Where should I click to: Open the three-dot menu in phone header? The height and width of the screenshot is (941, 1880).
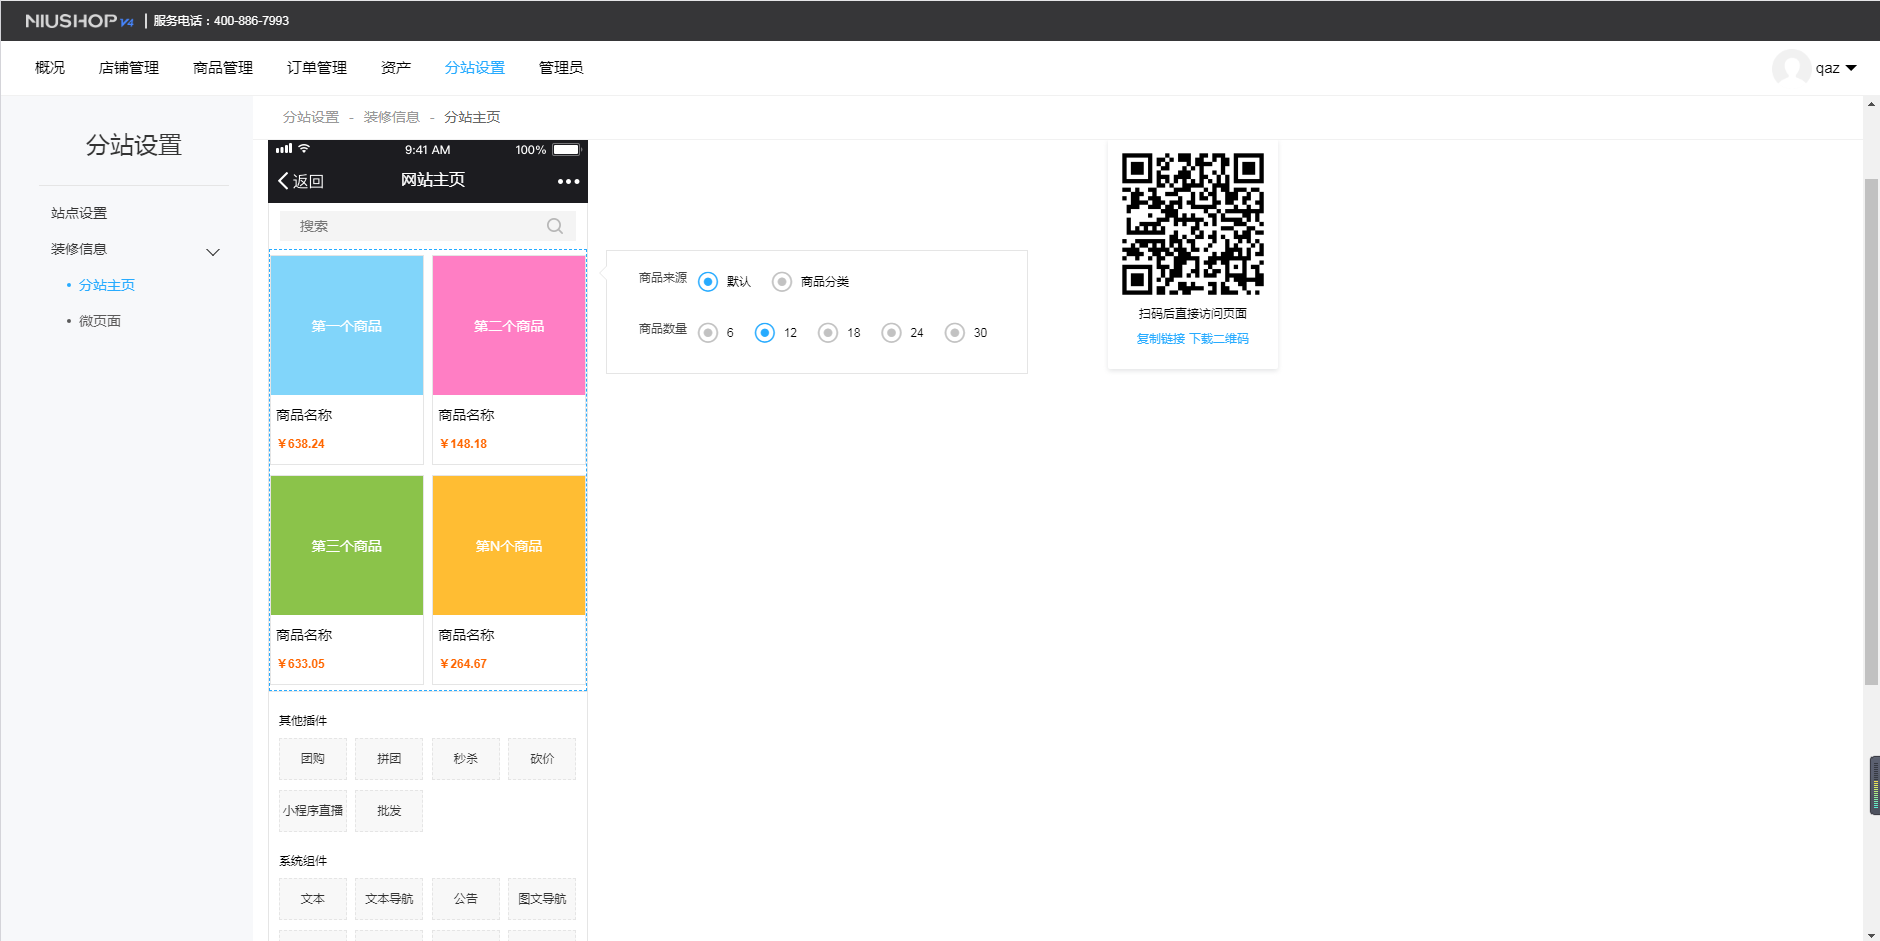[568, 181]
